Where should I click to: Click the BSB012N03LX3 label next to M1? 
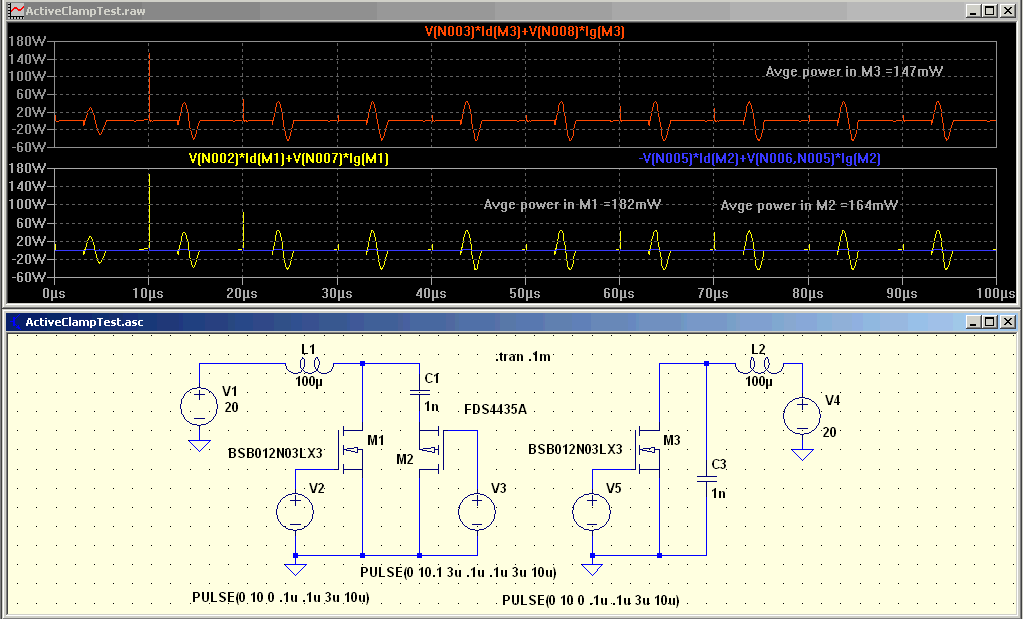275,453
